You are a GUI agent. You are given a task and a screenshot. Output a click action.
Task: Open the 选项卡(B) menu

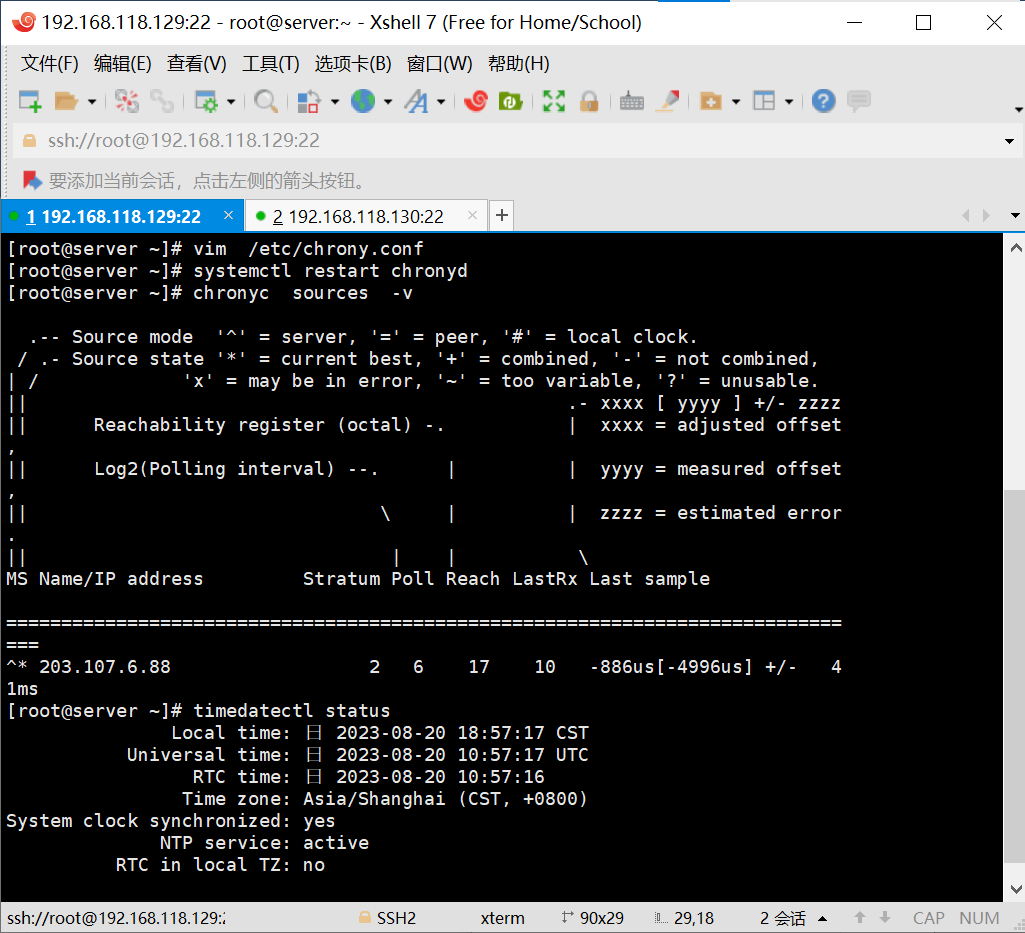[x=353, y=64]
